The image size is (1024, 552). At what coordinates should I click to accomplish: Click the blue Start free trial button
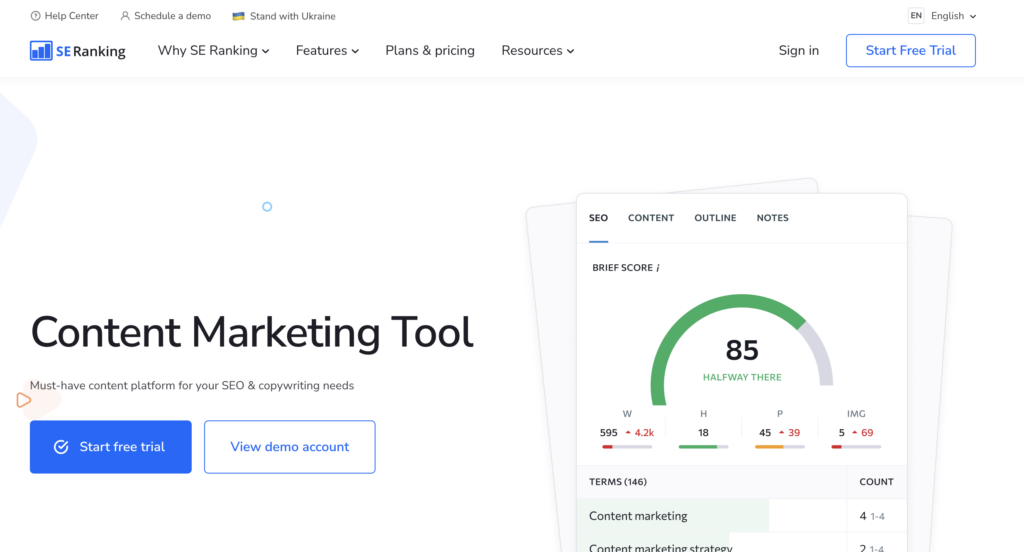(x=110, y=447)
